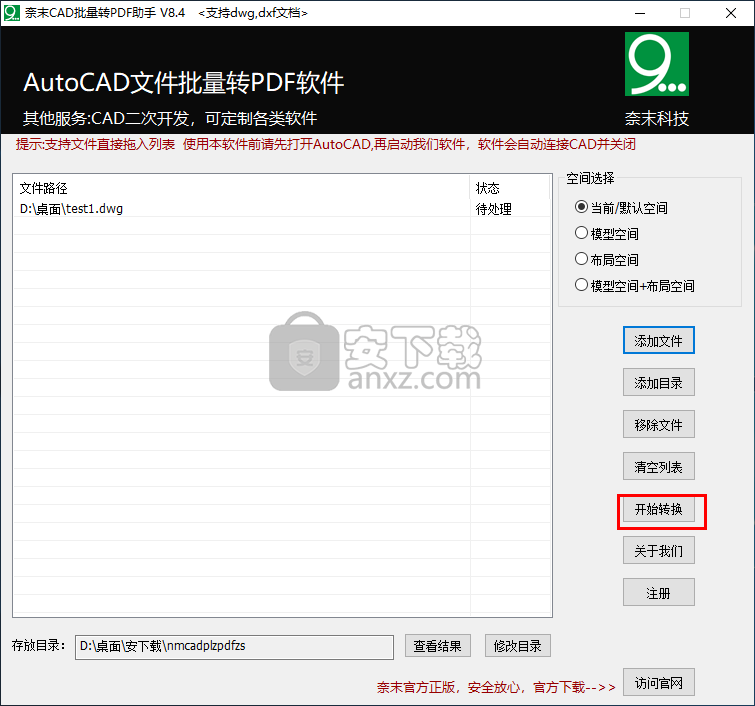Open the 关于我们 dialog
The height and width of the screenshot is (706, 755).
[658, 550]
